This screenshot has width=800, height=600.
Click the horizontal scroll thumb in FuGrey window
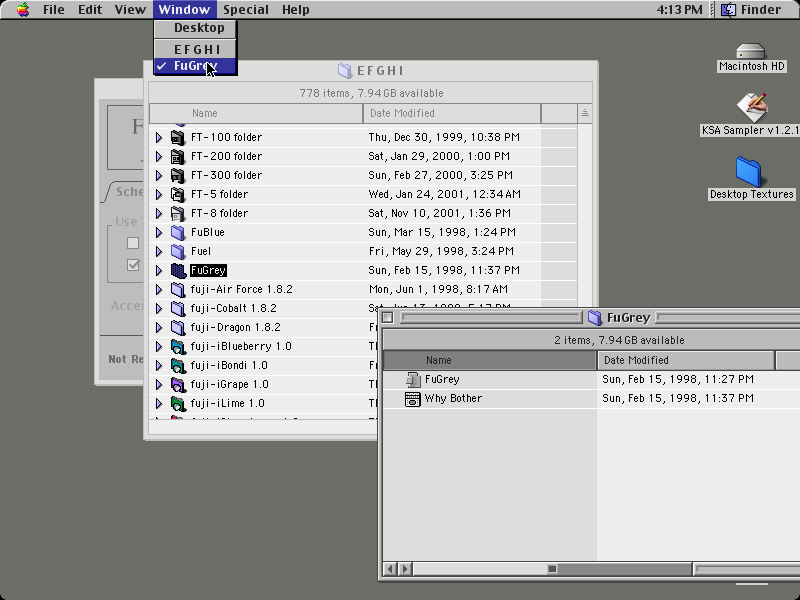point(552,568)
